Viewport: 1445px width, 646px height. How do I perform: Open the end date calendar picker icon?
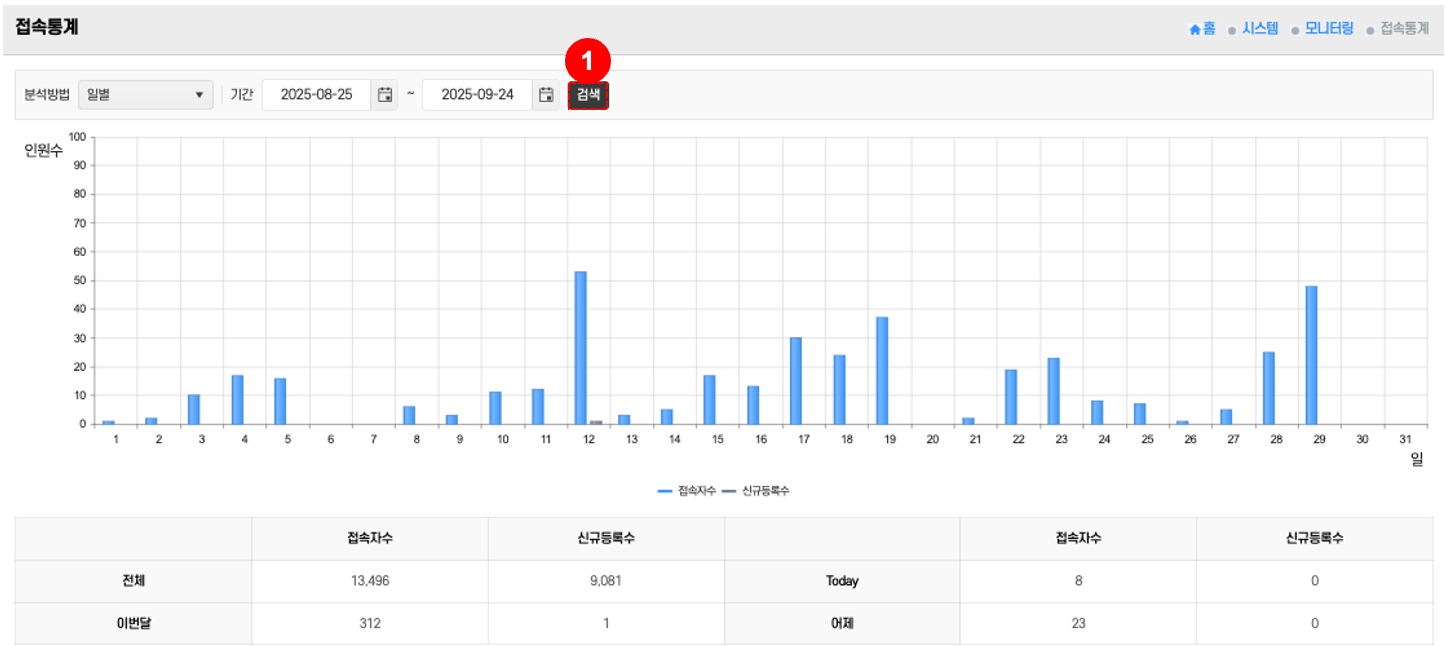pos(546,95)
